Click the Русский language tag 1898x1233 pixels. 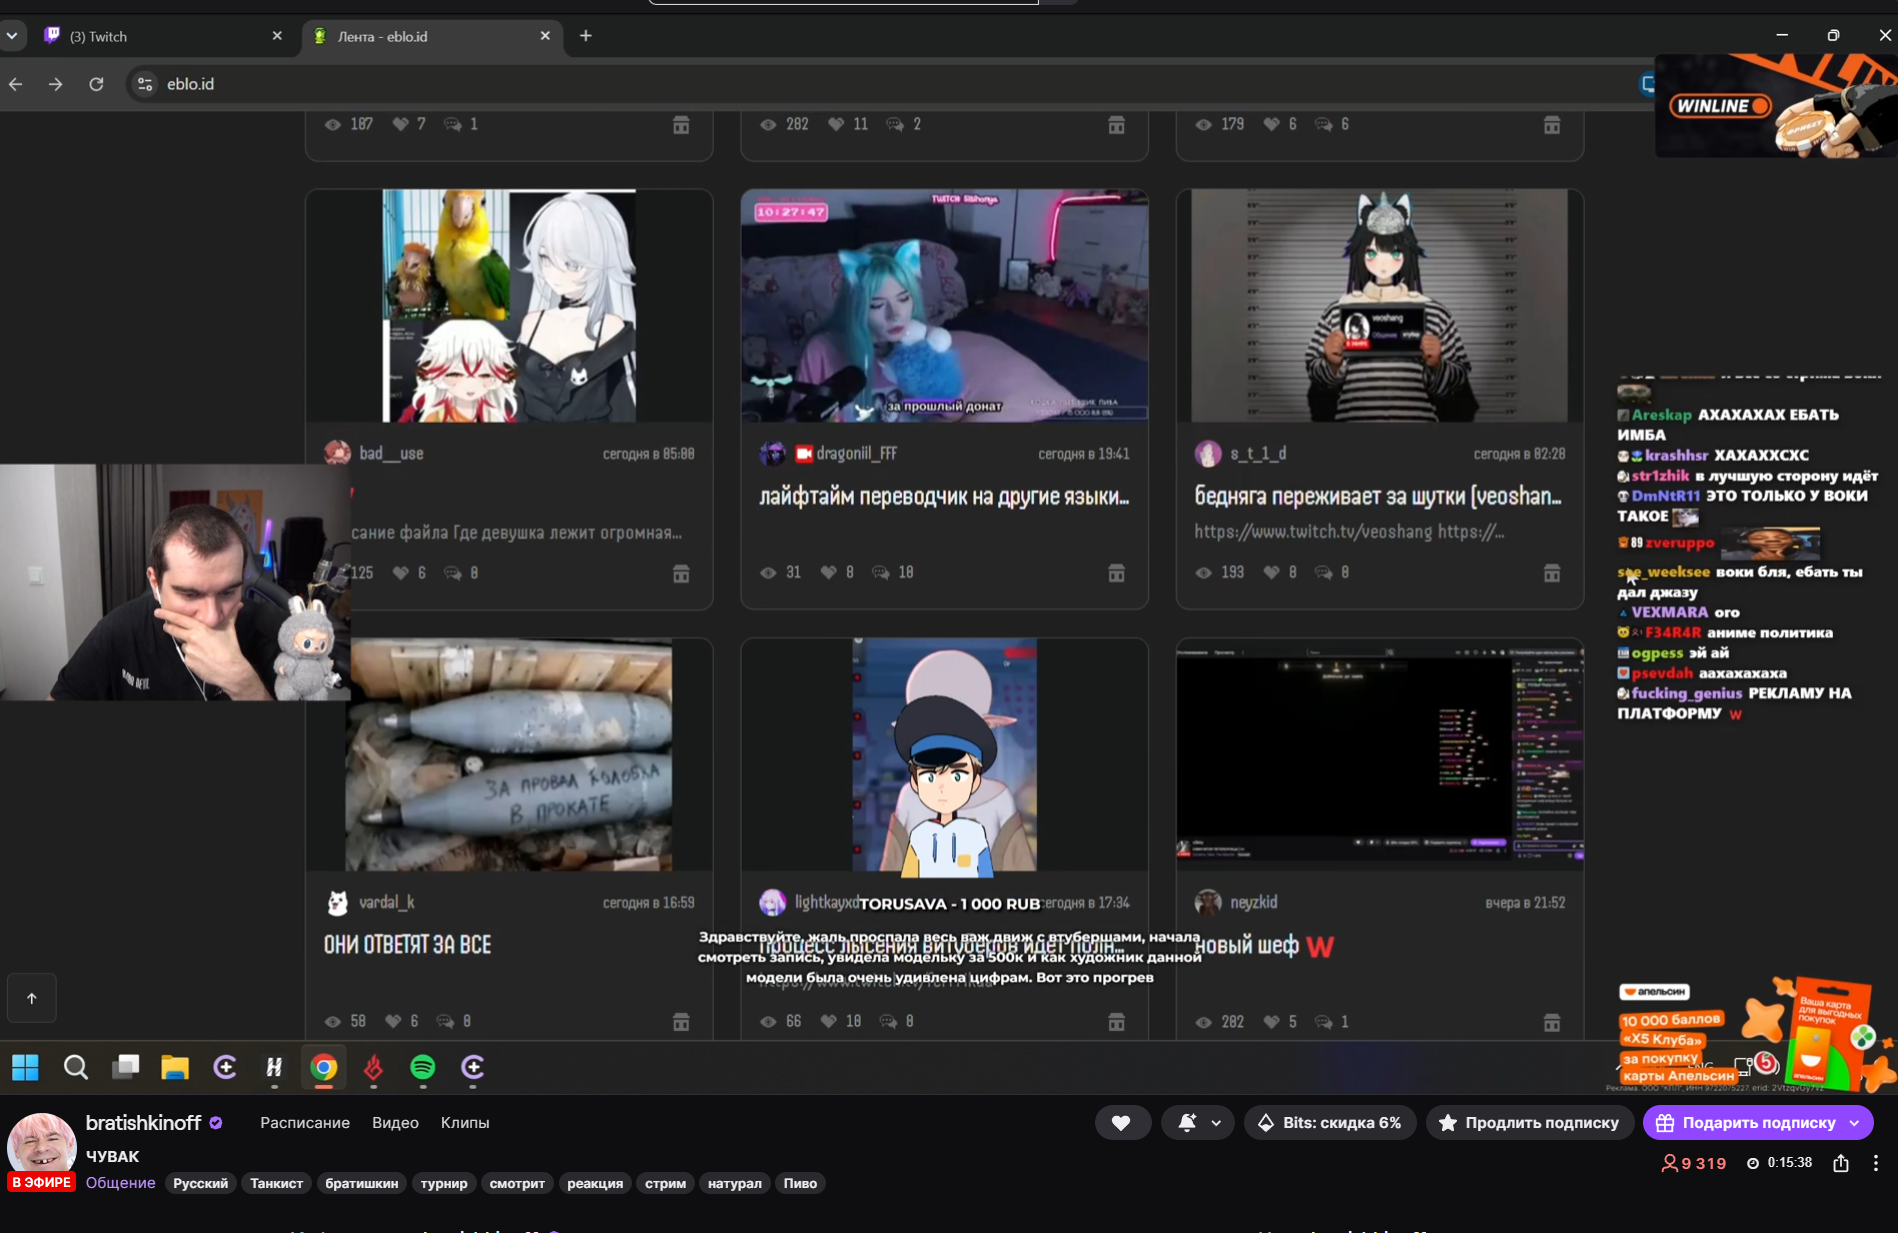pos(201,1184)
